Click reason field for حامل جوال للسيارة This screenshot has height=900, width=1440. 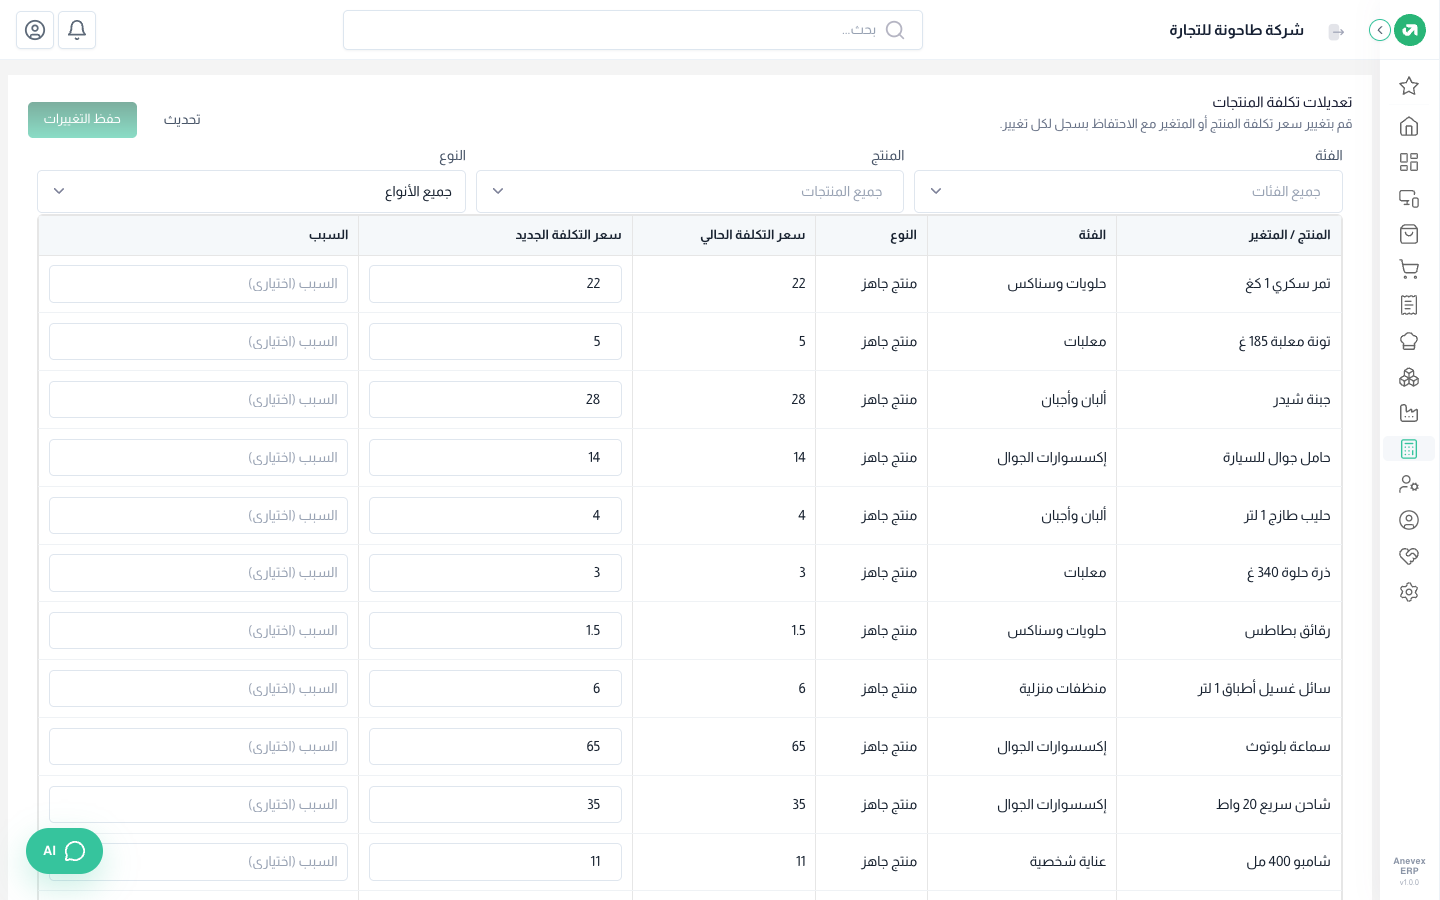[x=198, y=458]
